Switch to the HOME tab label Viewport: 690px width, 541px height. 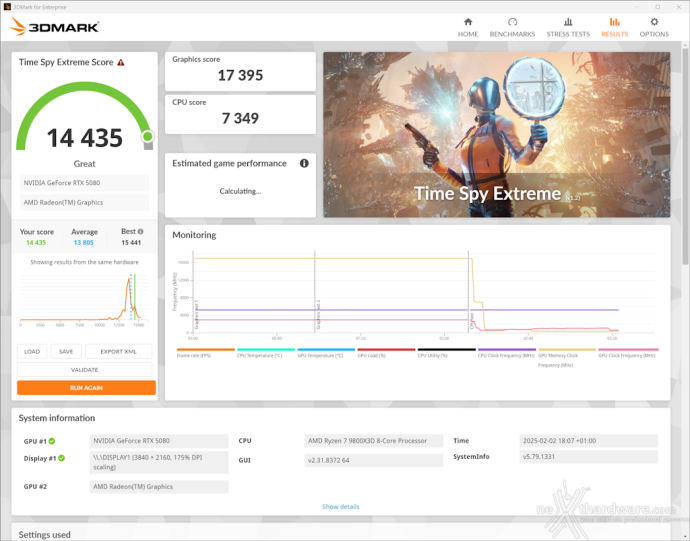click(x=468, y=34)
